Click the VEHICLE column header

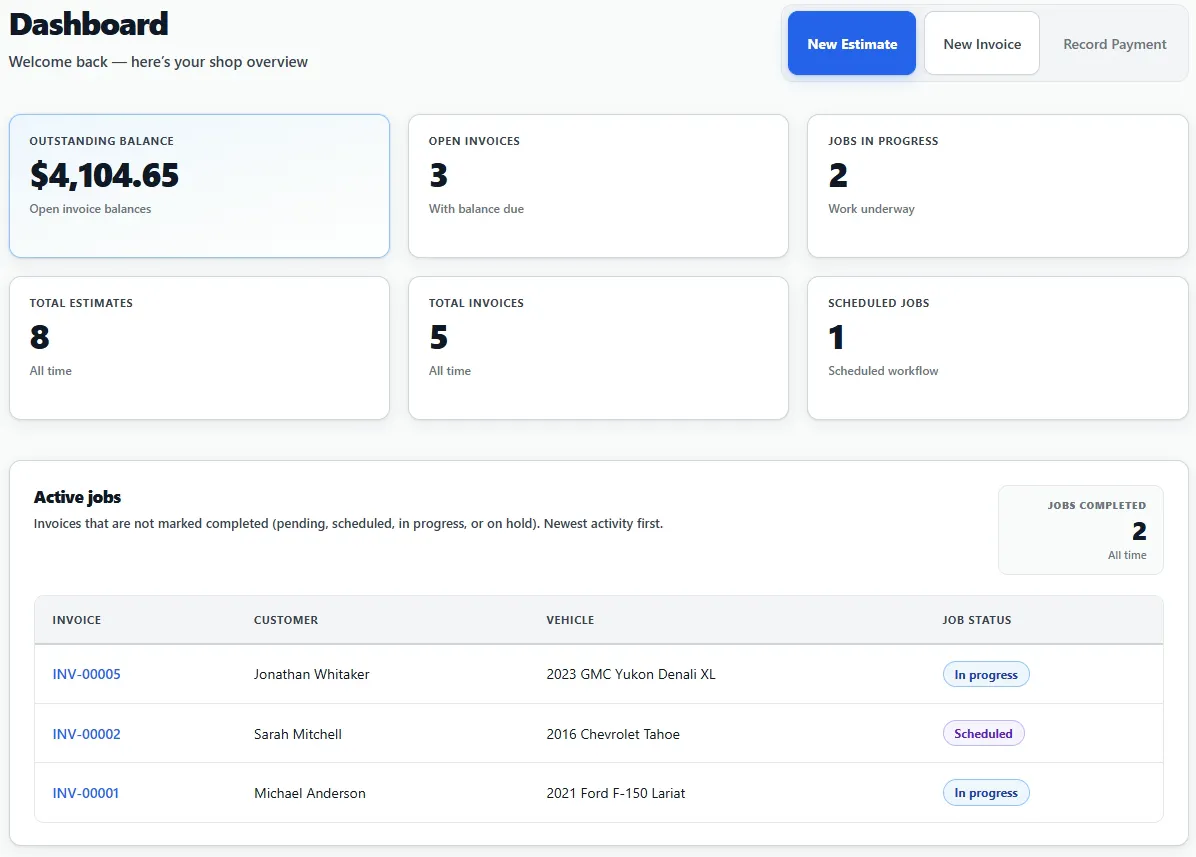point(570,620)
